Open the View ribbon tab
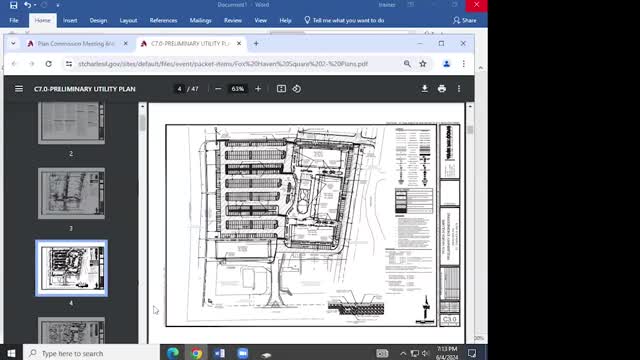Screen dimensions: 640x360 pos(260,20)
